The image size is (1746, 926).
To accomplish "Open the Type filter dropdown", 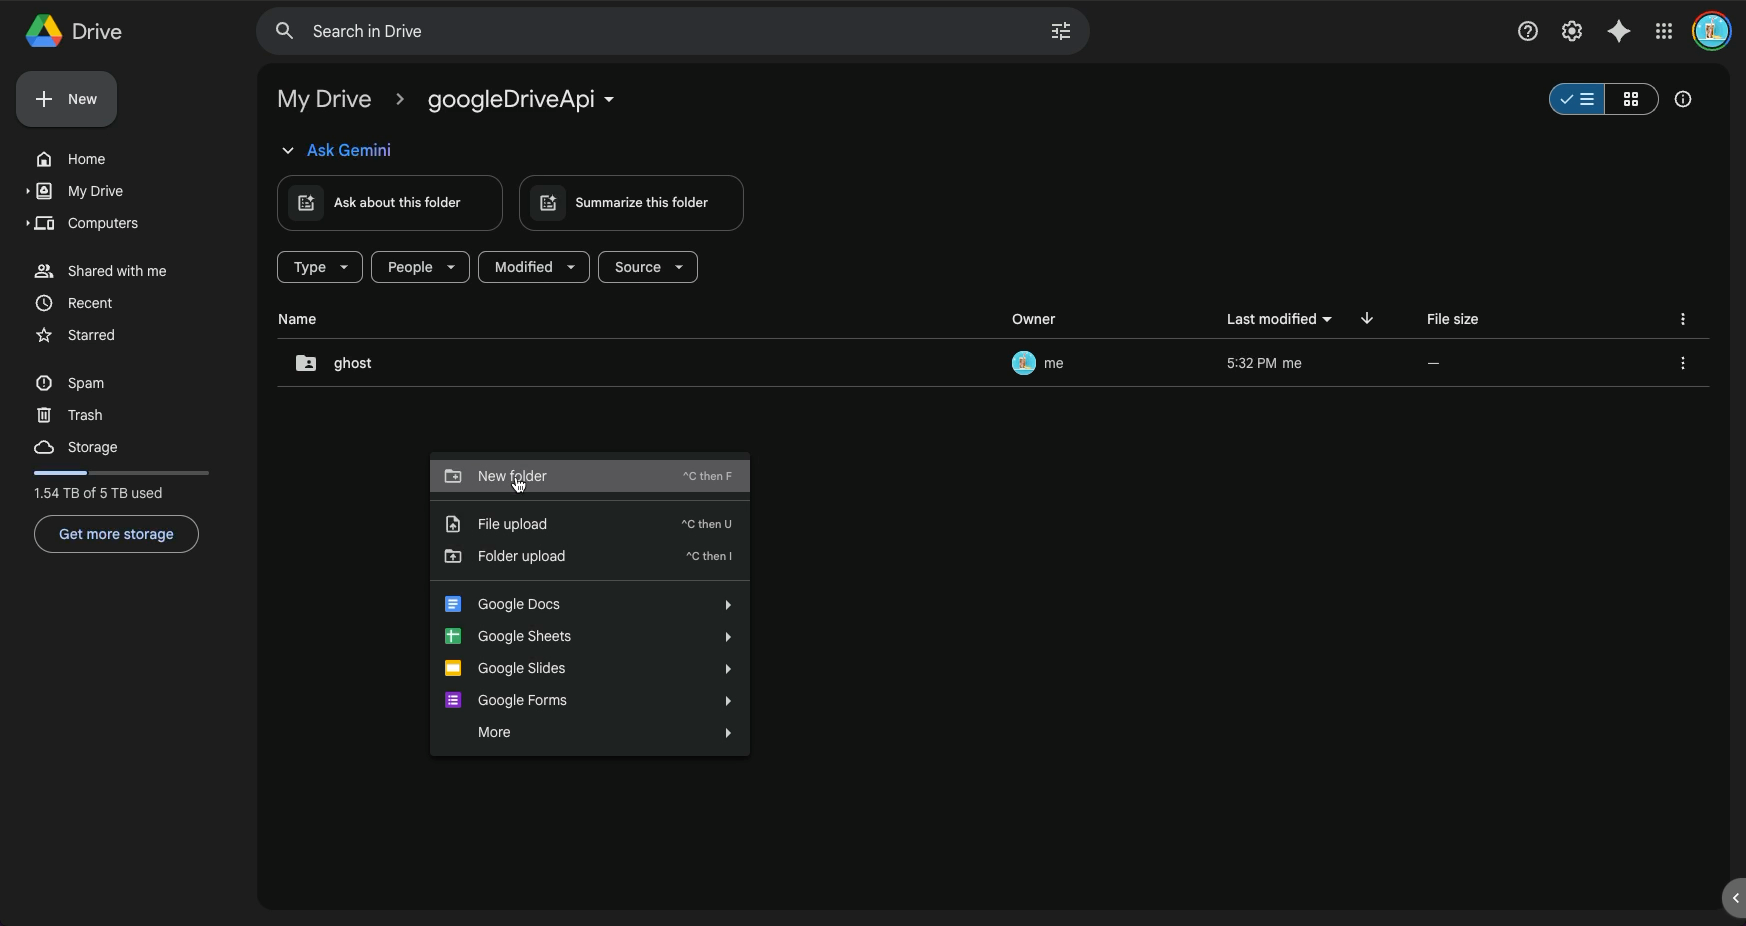I will tap(320, 267).
